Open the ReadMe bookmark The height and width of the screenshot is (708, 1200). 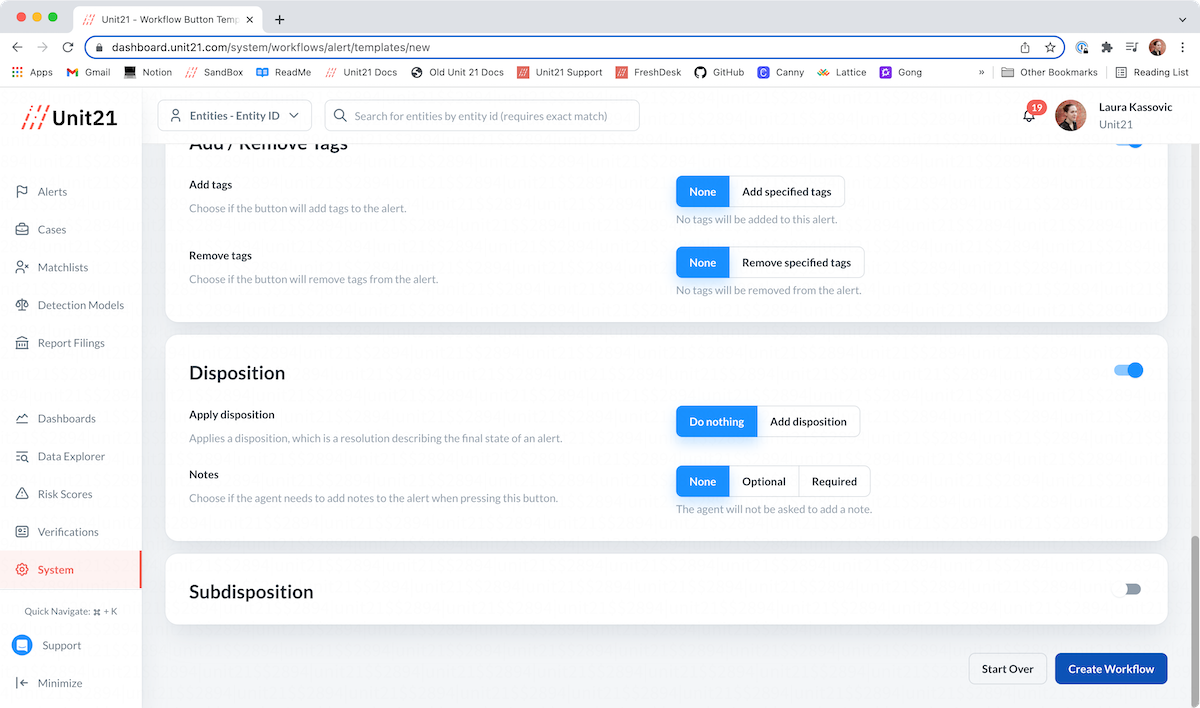pos(283,73)
